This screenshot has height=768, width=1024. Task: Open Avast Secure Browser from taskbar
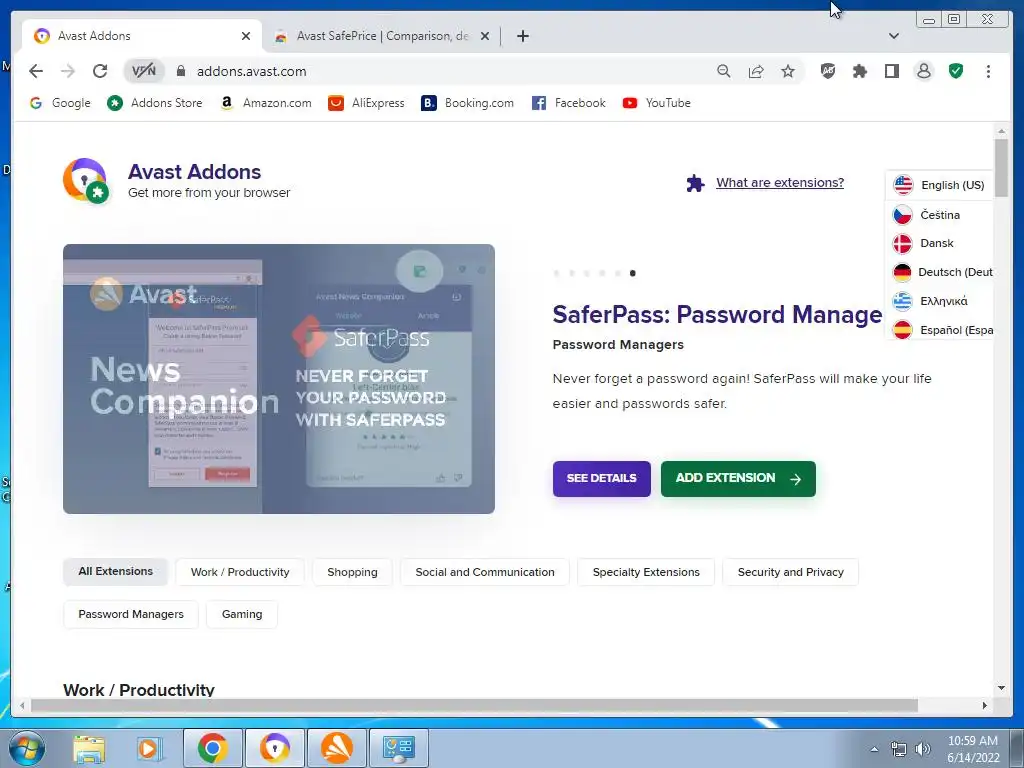pyautogui.click(x=274, y=748)
